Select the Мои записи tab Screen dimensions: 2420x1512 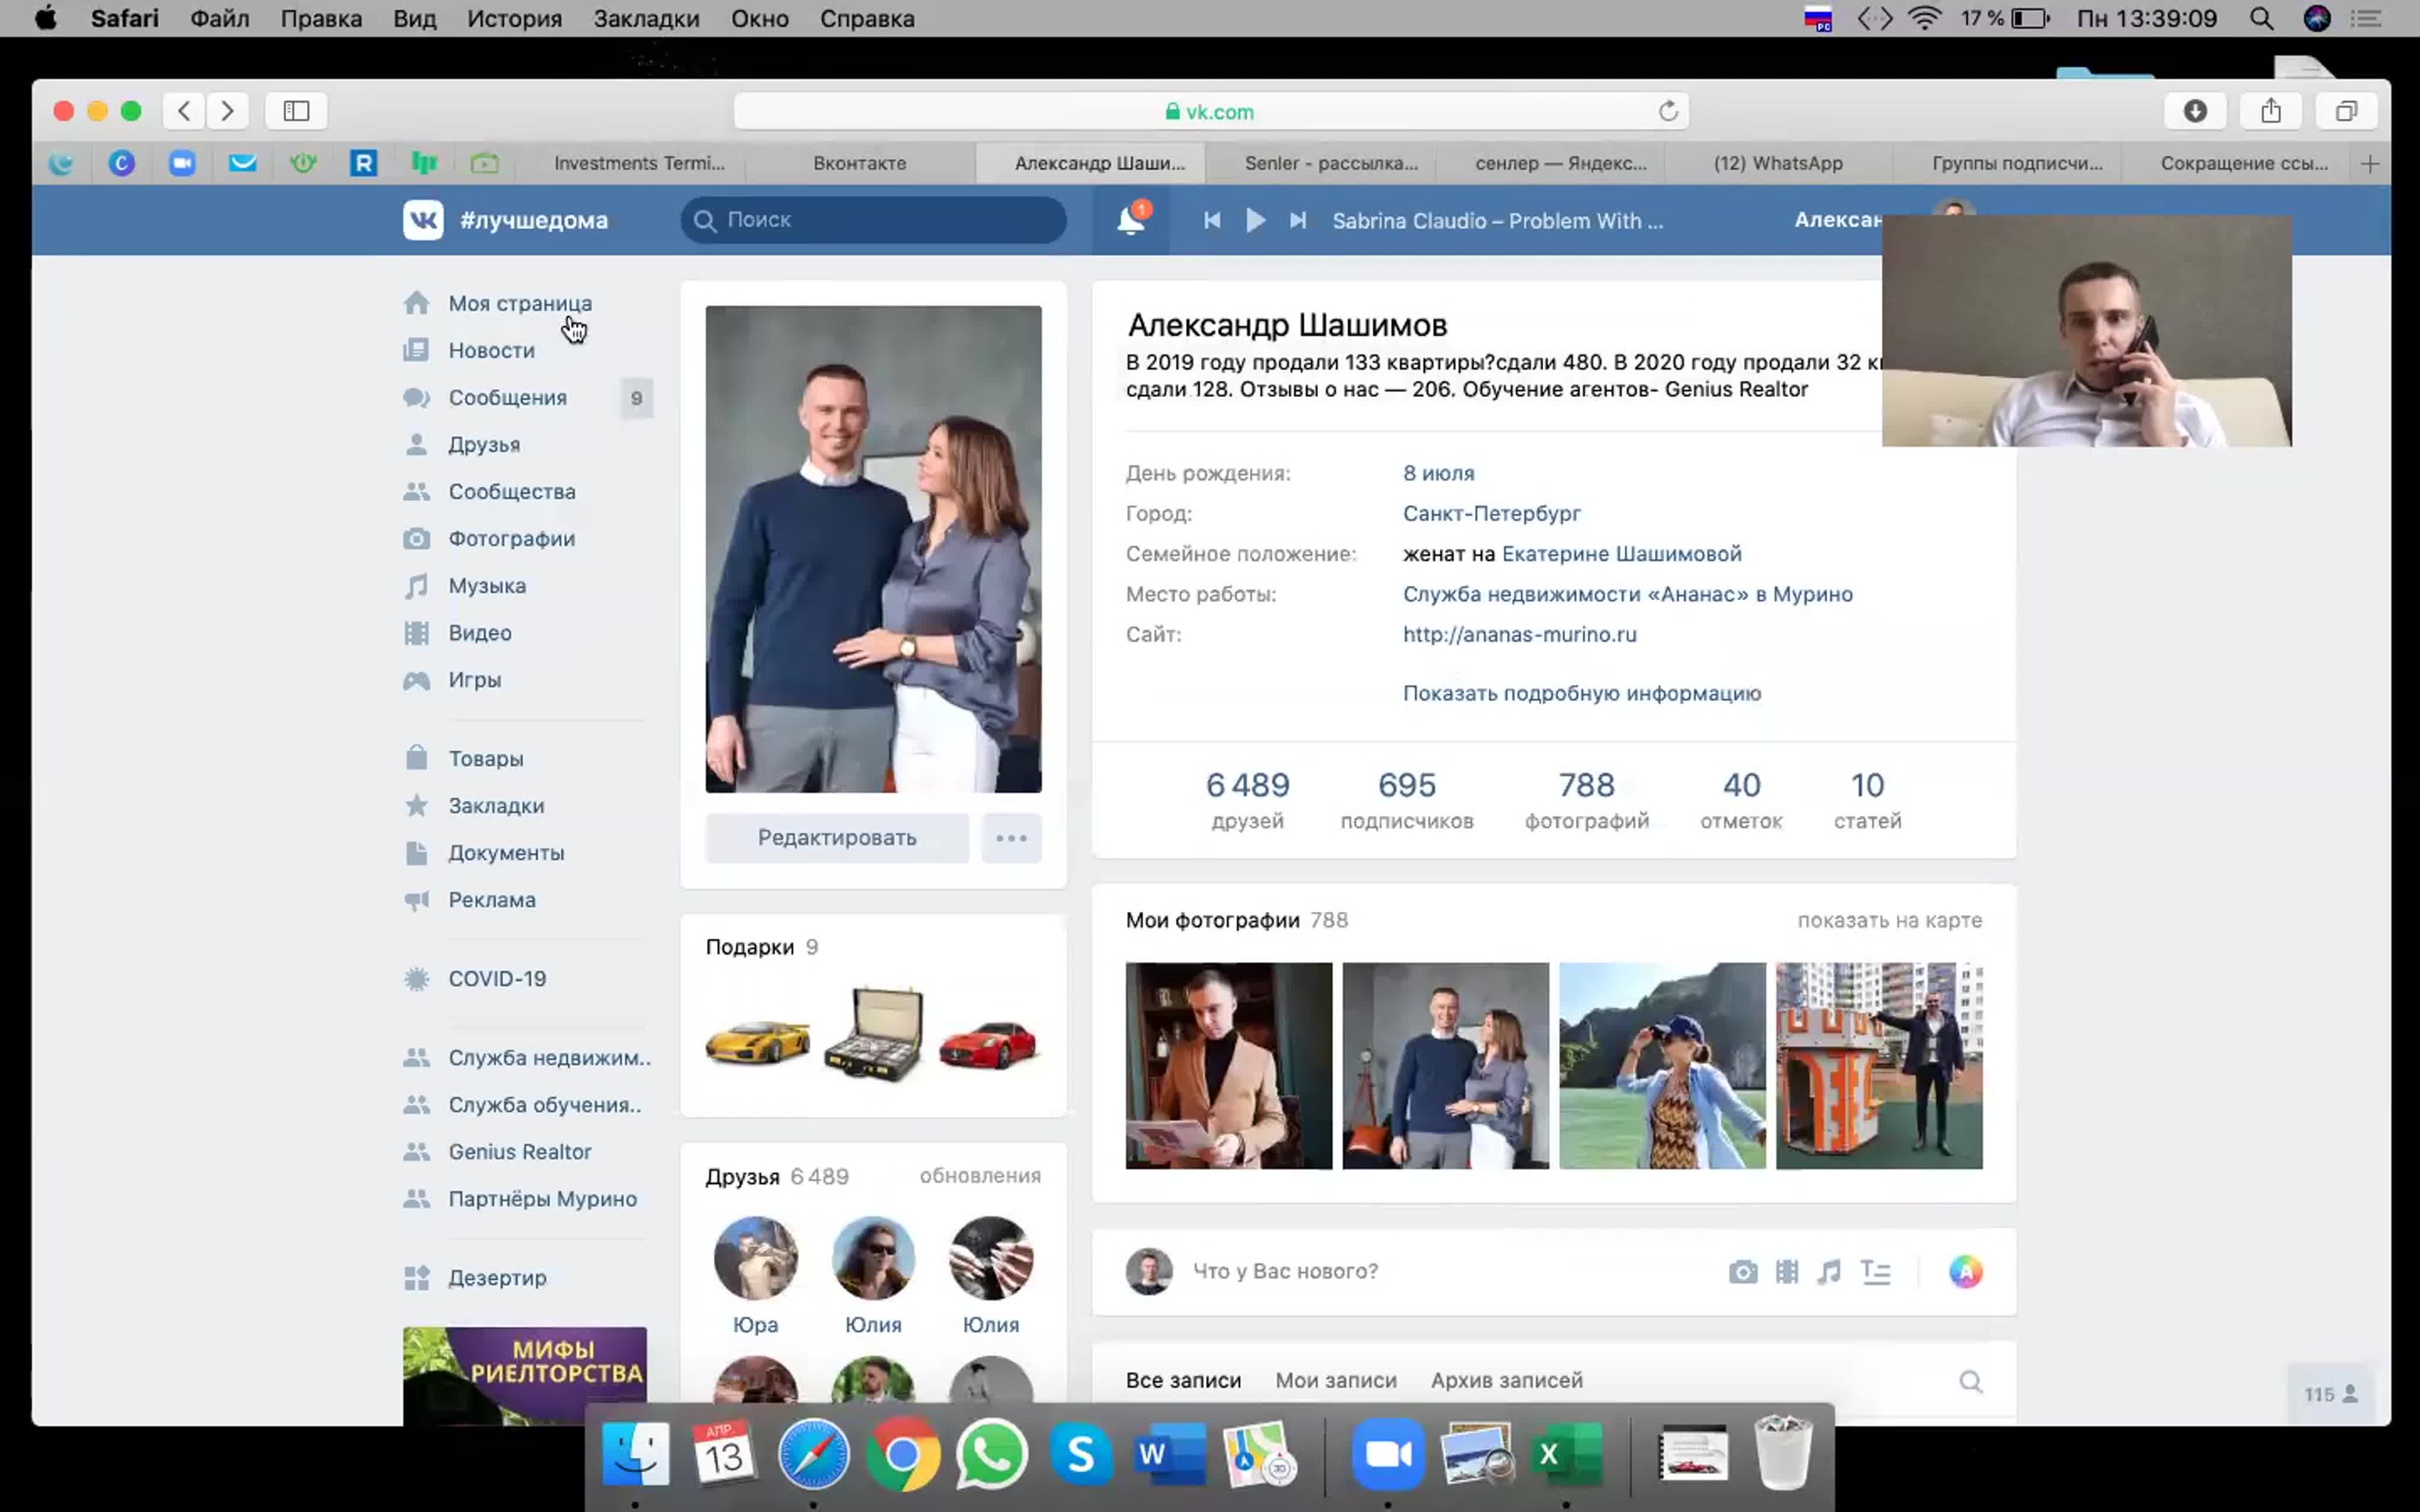(x=1335, y=1380)
